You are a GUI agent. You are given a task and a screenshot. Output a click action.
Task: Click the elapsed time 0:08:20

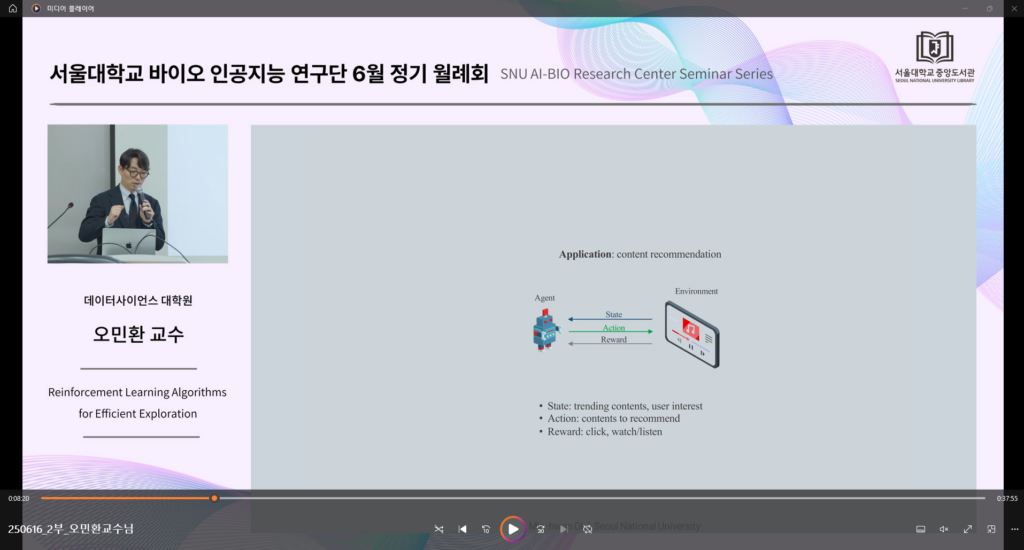[x=19, y=498]
